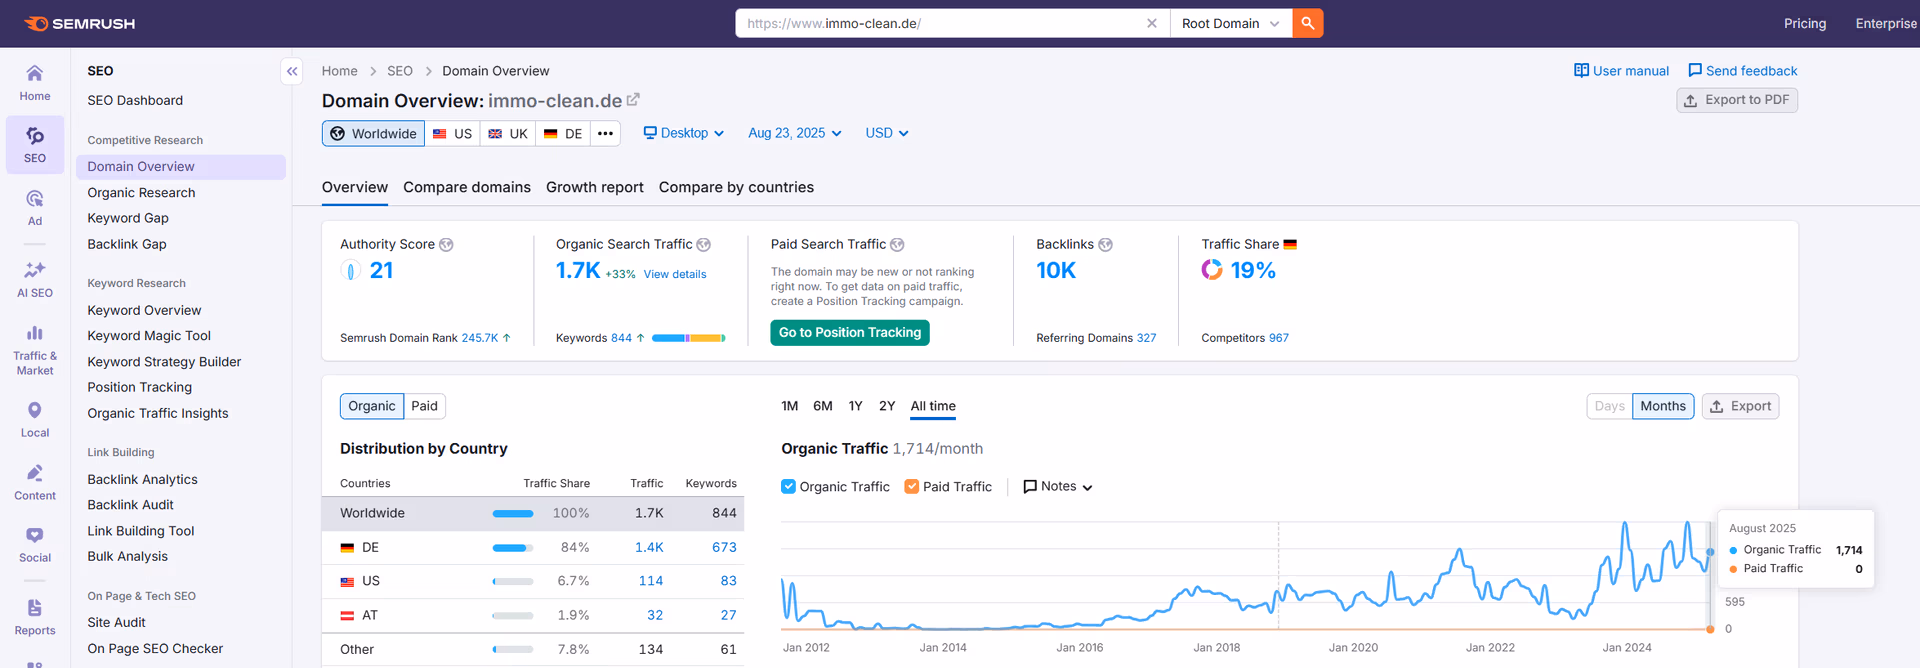Open the Reports sidebar section
The width and height of the screenshot is (1920, 668).
click(x=35, y=617)
